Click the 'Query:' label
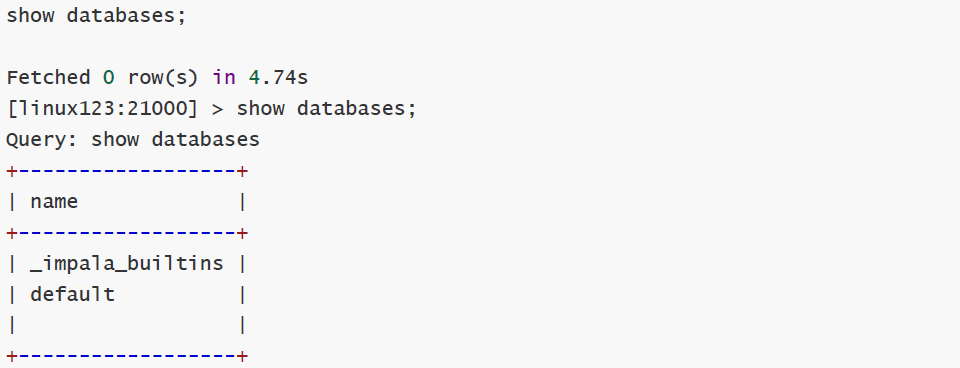Screen dimensions: 960x368 pyautogui.click(x=42, y=140)
